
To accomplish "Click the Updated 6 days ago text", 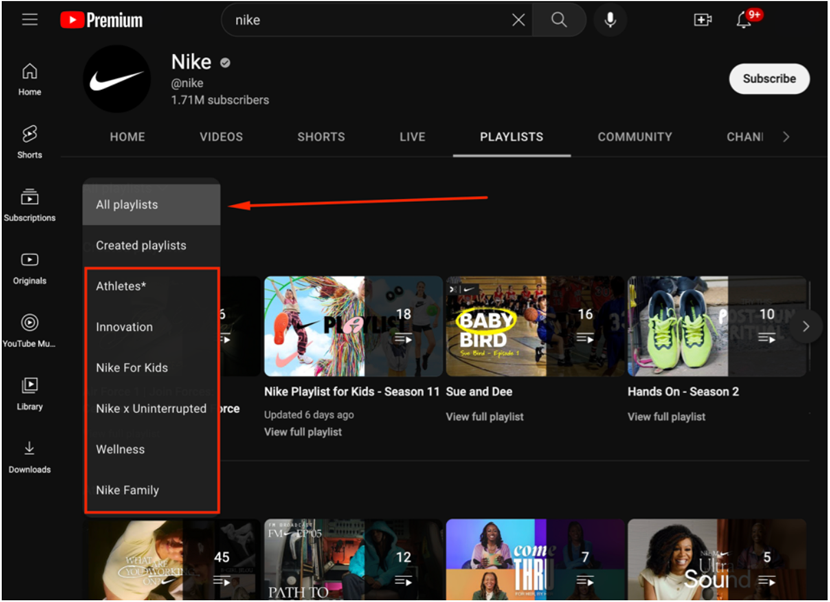I will (309, 415).
